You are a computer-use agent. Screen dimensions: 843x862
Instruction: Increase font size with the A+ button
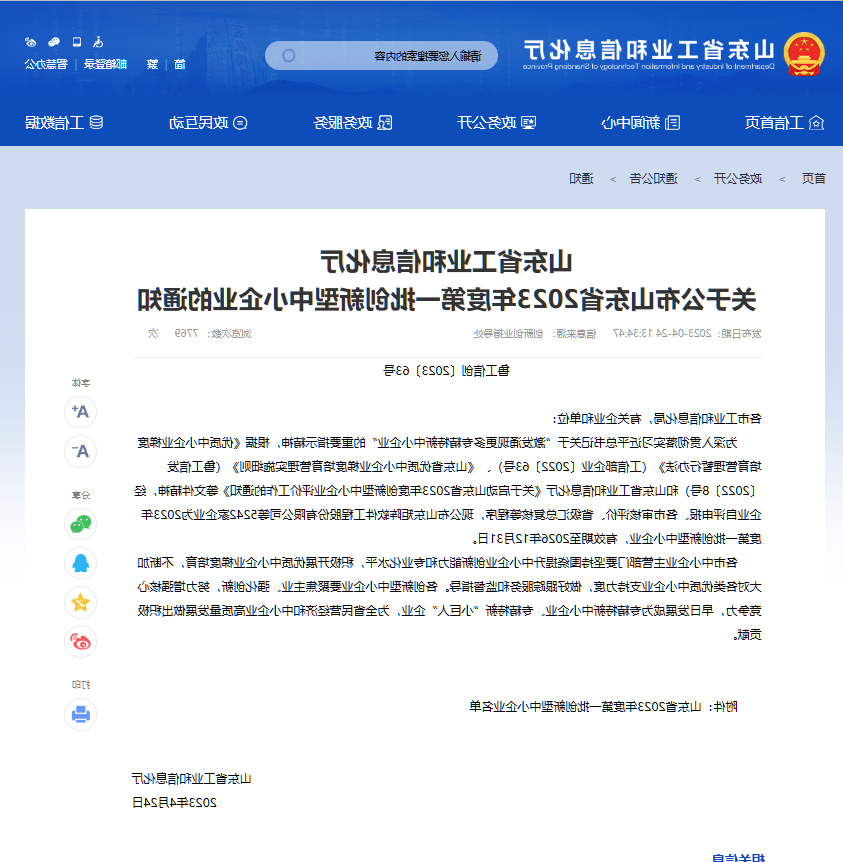click(80, 411)
